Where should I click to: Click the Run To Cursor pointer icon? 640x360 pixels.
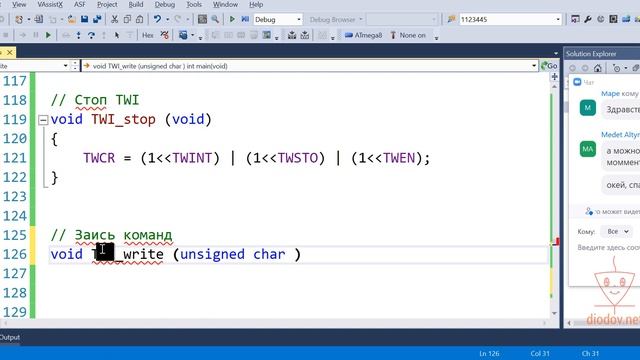click(117, 36)
